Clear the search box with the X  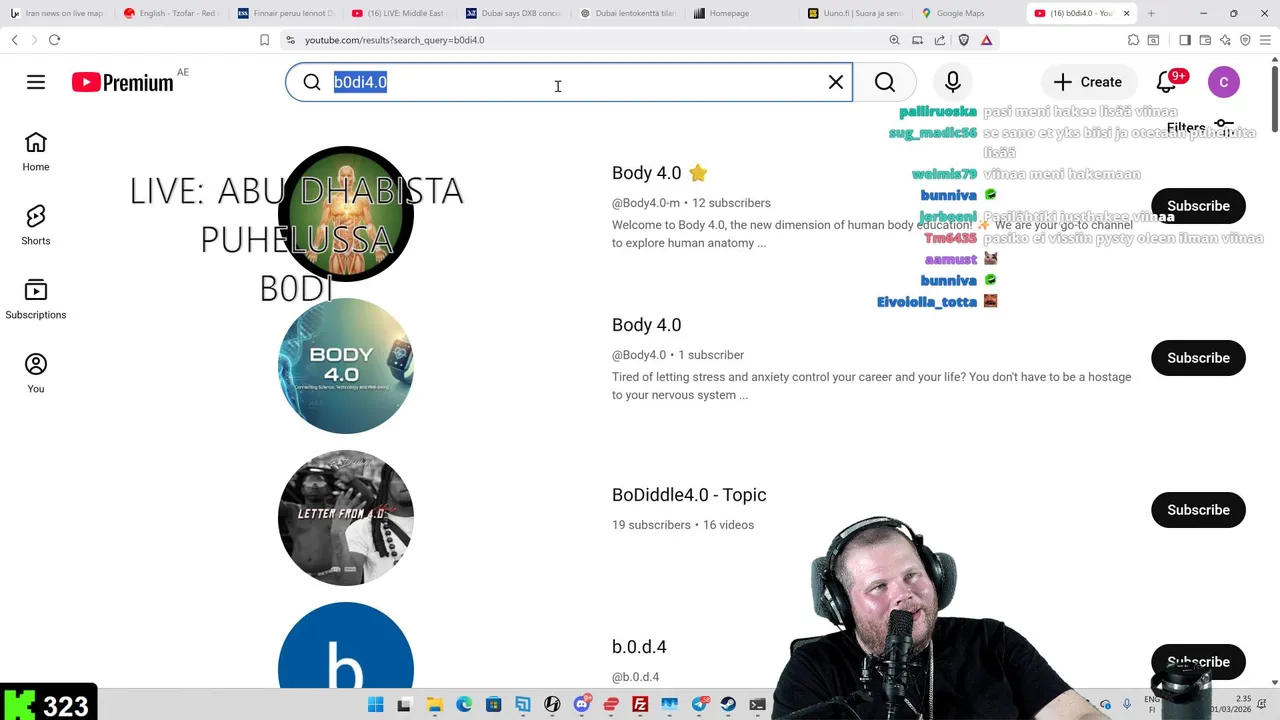click(x=836, y=82)
